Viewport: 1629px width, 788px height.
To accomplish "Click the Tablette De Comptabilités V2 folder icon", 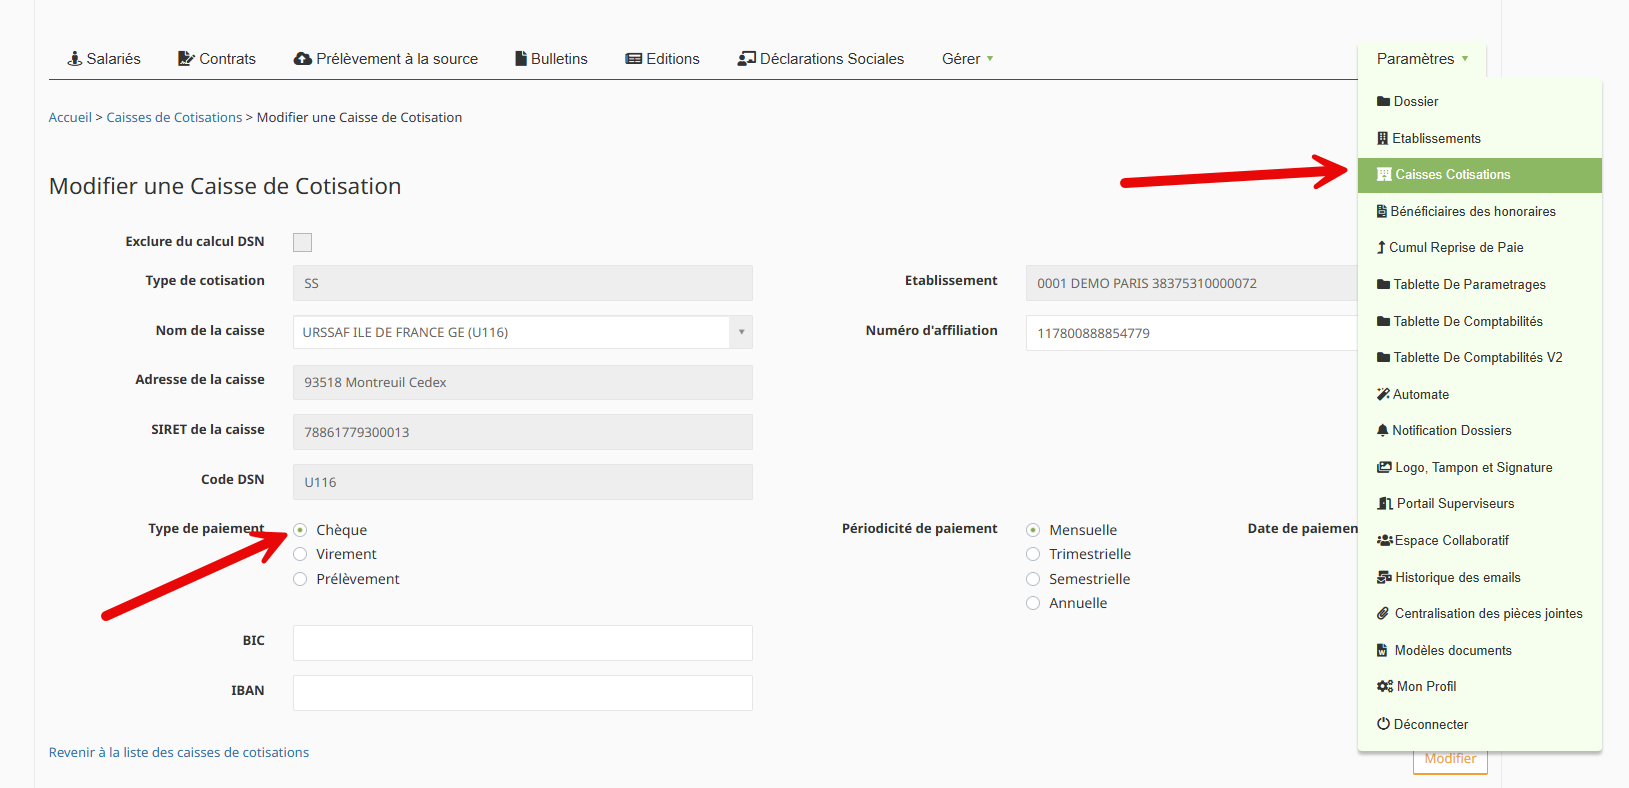I will [x=1384, y=357].
